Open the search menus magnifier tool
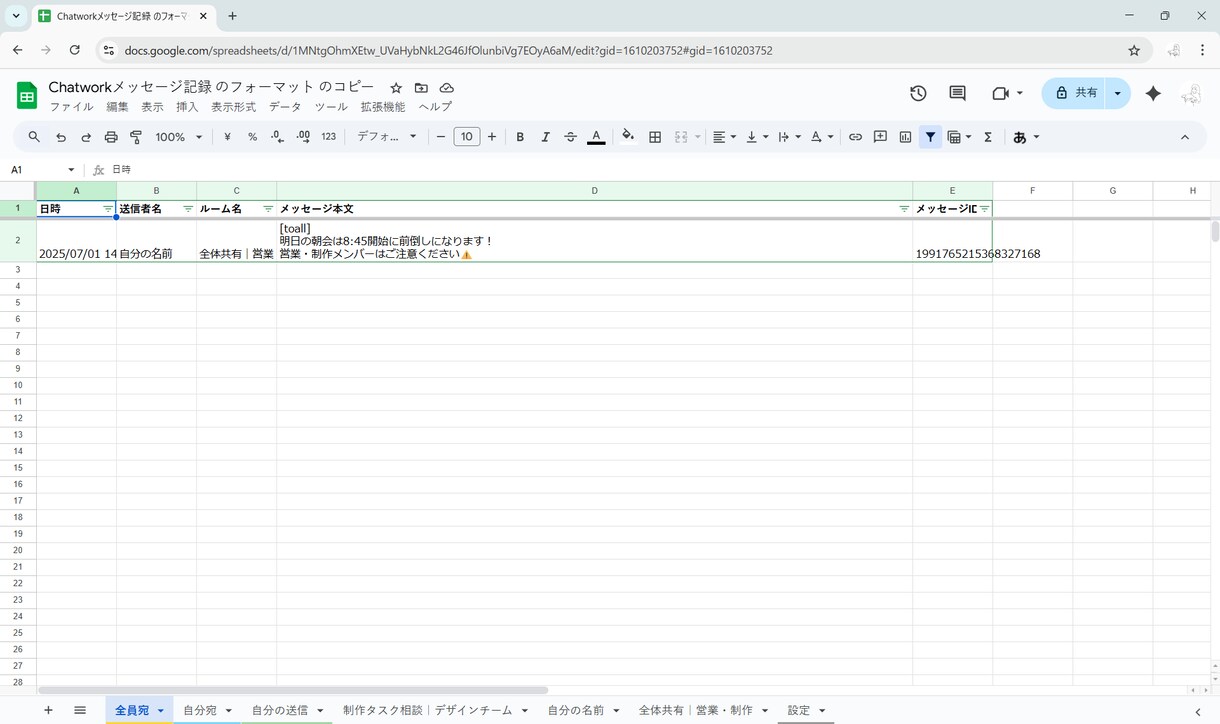The image size is (1220, 724). [34, 137]
